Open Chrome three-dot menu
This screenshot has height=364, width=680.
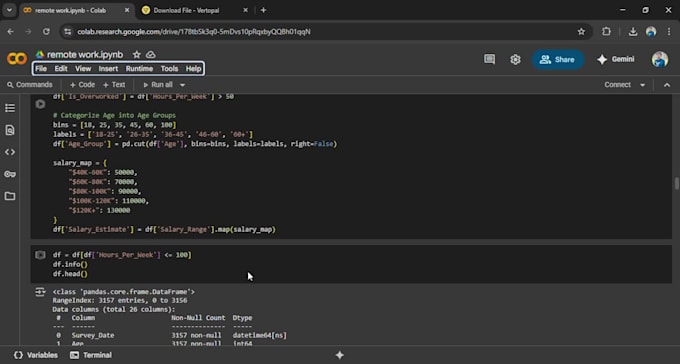pyautogui.click(x=669, y=32)
